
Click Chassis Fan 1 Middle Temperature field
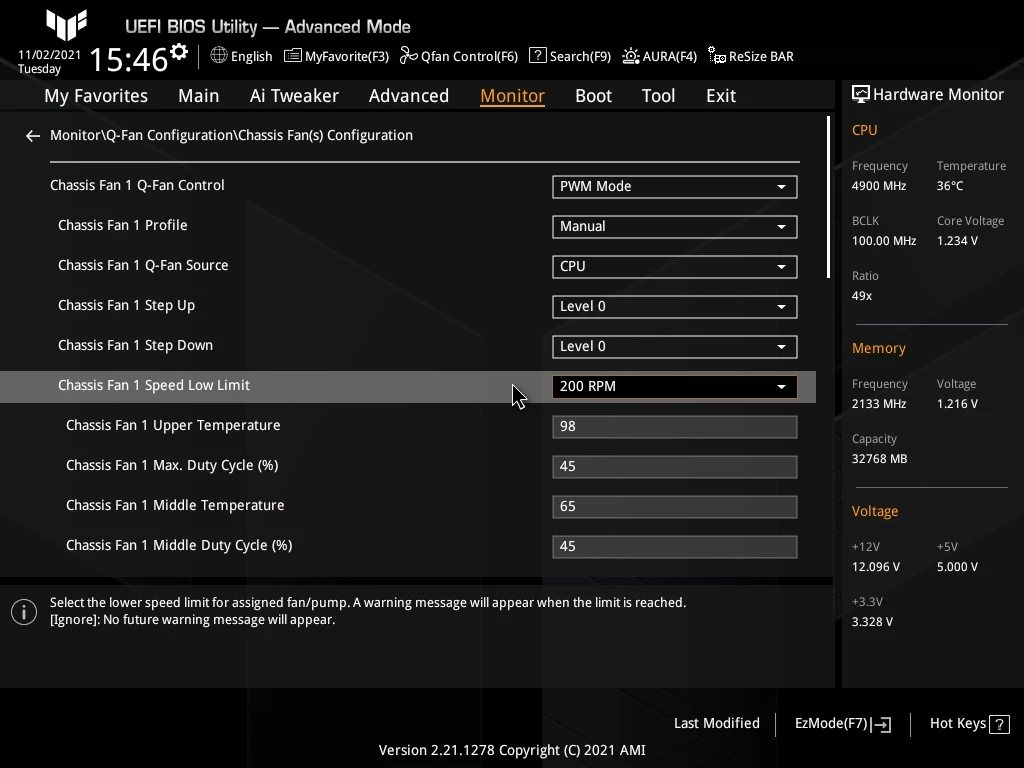(x=675, y=506)
